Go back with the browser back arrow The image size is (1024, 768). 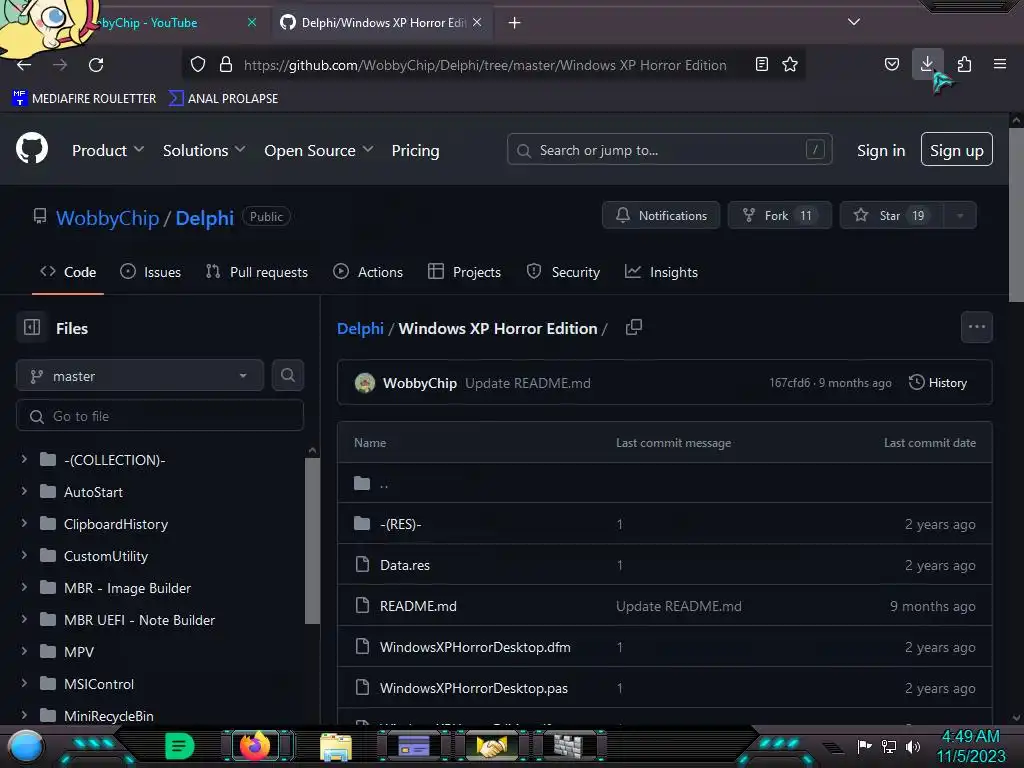pyautogui.click(x=24, y=65)
